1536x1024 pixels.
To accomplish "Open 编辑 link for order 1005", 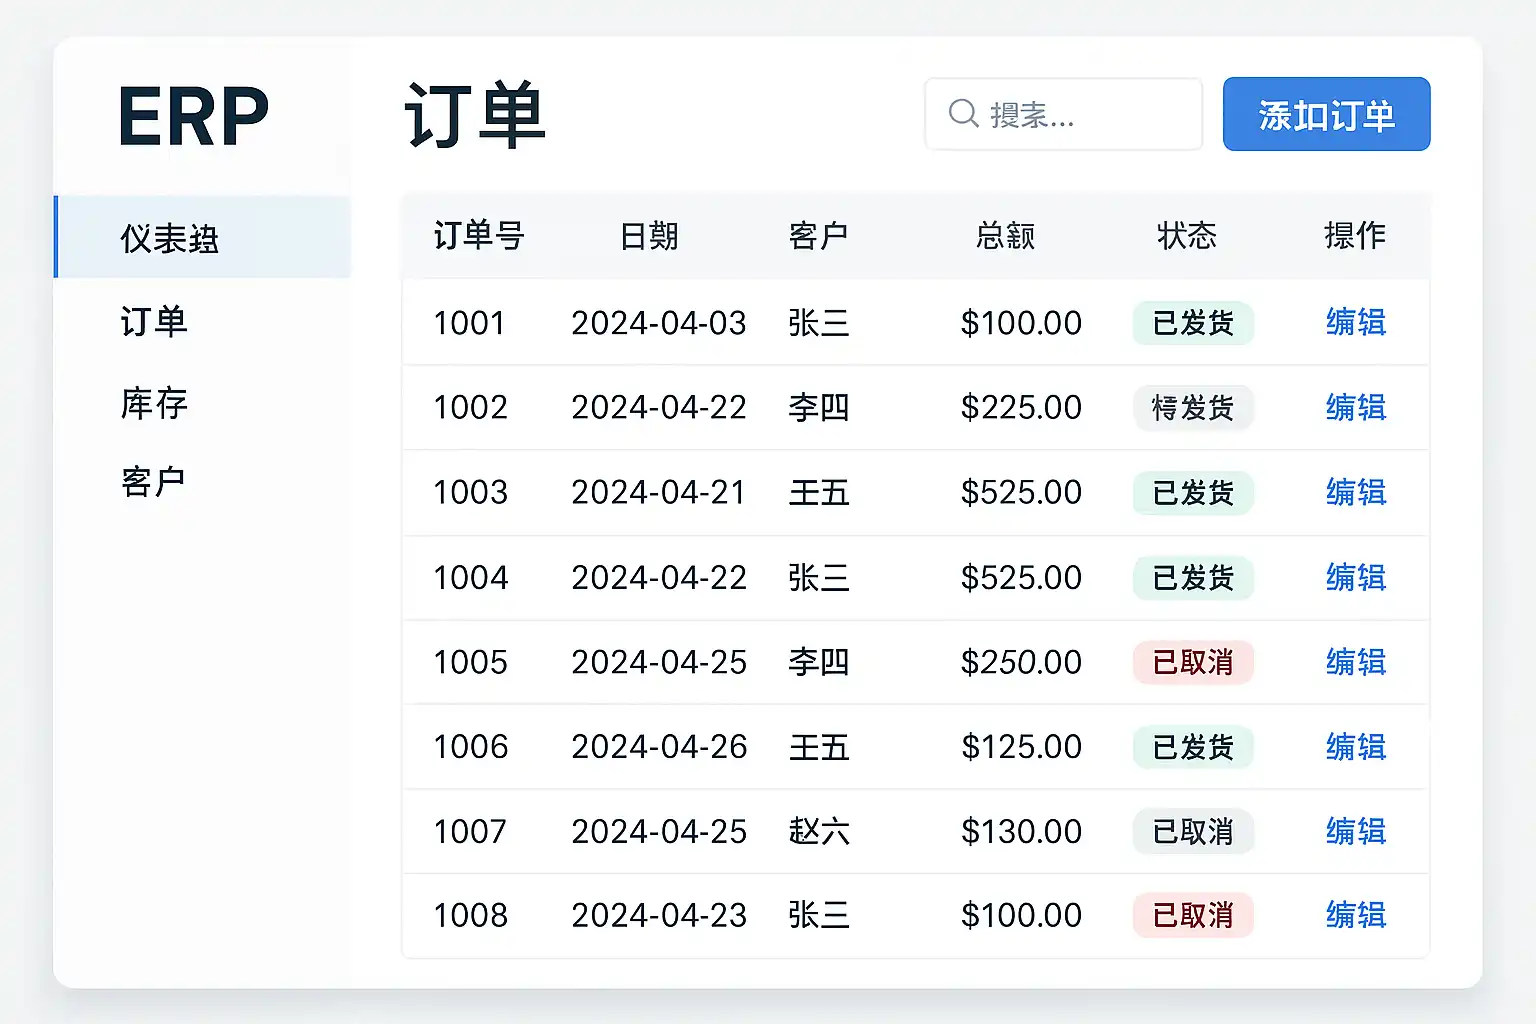I will 1355,662.
